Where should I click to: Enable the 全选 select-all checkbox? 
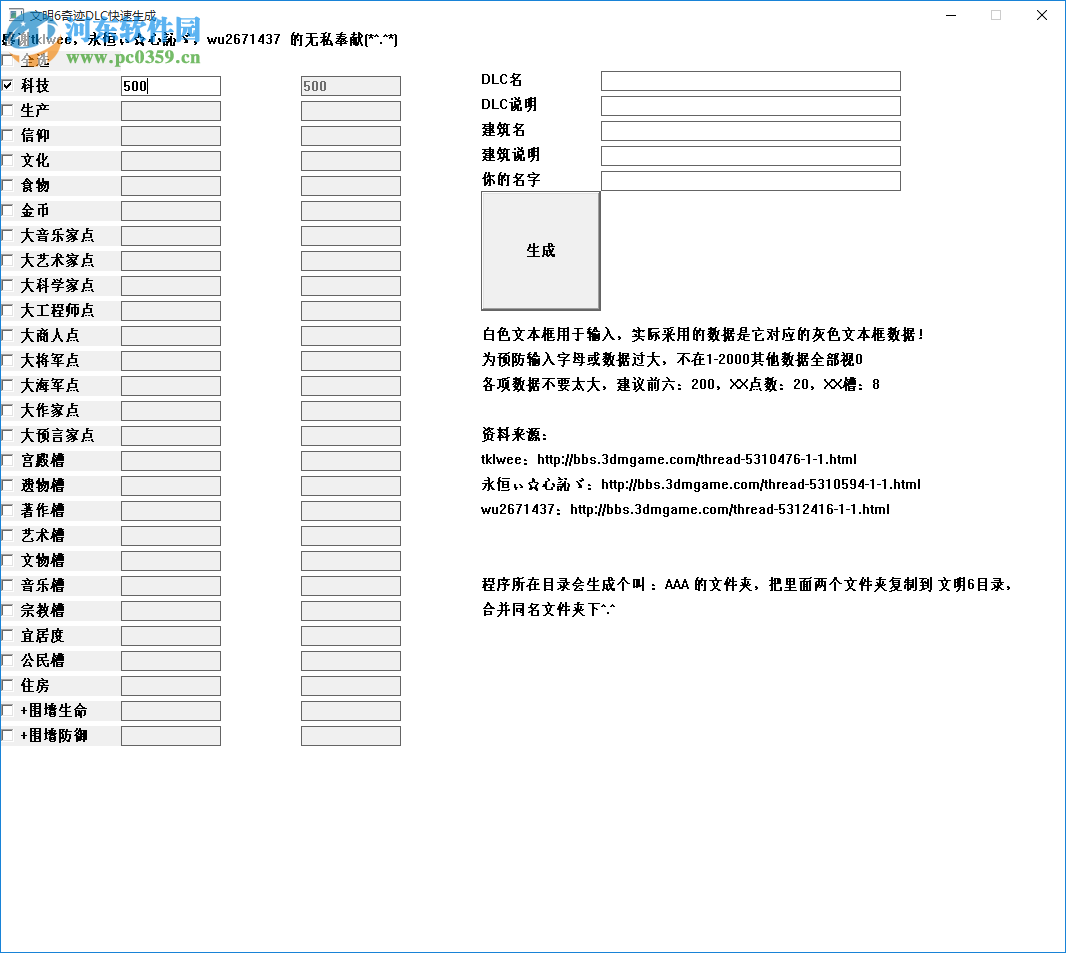[9, 60]
